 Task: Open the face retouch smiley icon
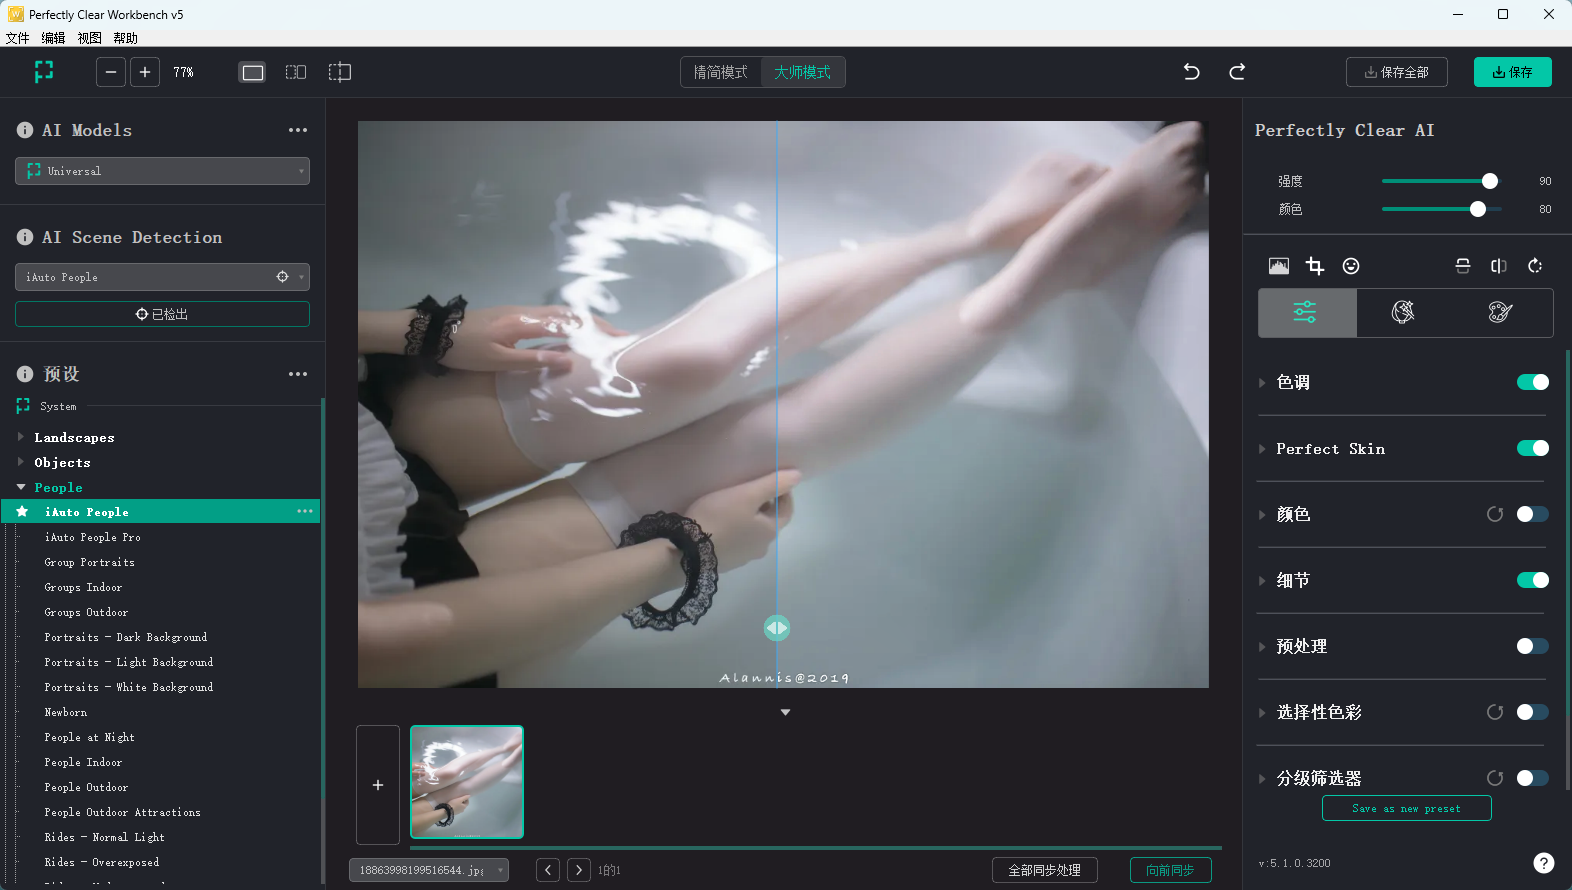tap(1351, 266)
